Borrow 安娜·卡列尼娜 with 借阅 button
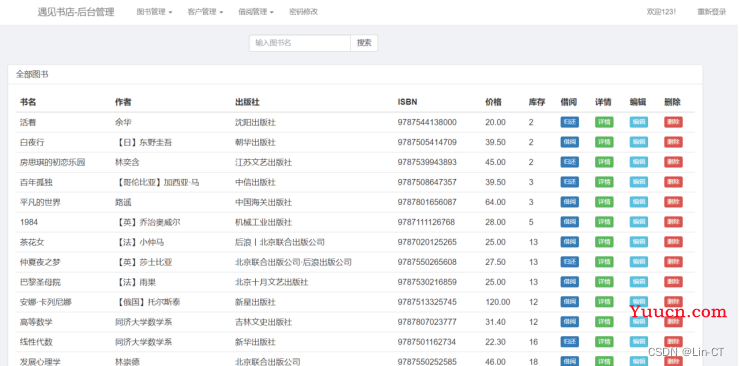The height and width of the screenshot is (366, 739). click(x=570, y=302)
